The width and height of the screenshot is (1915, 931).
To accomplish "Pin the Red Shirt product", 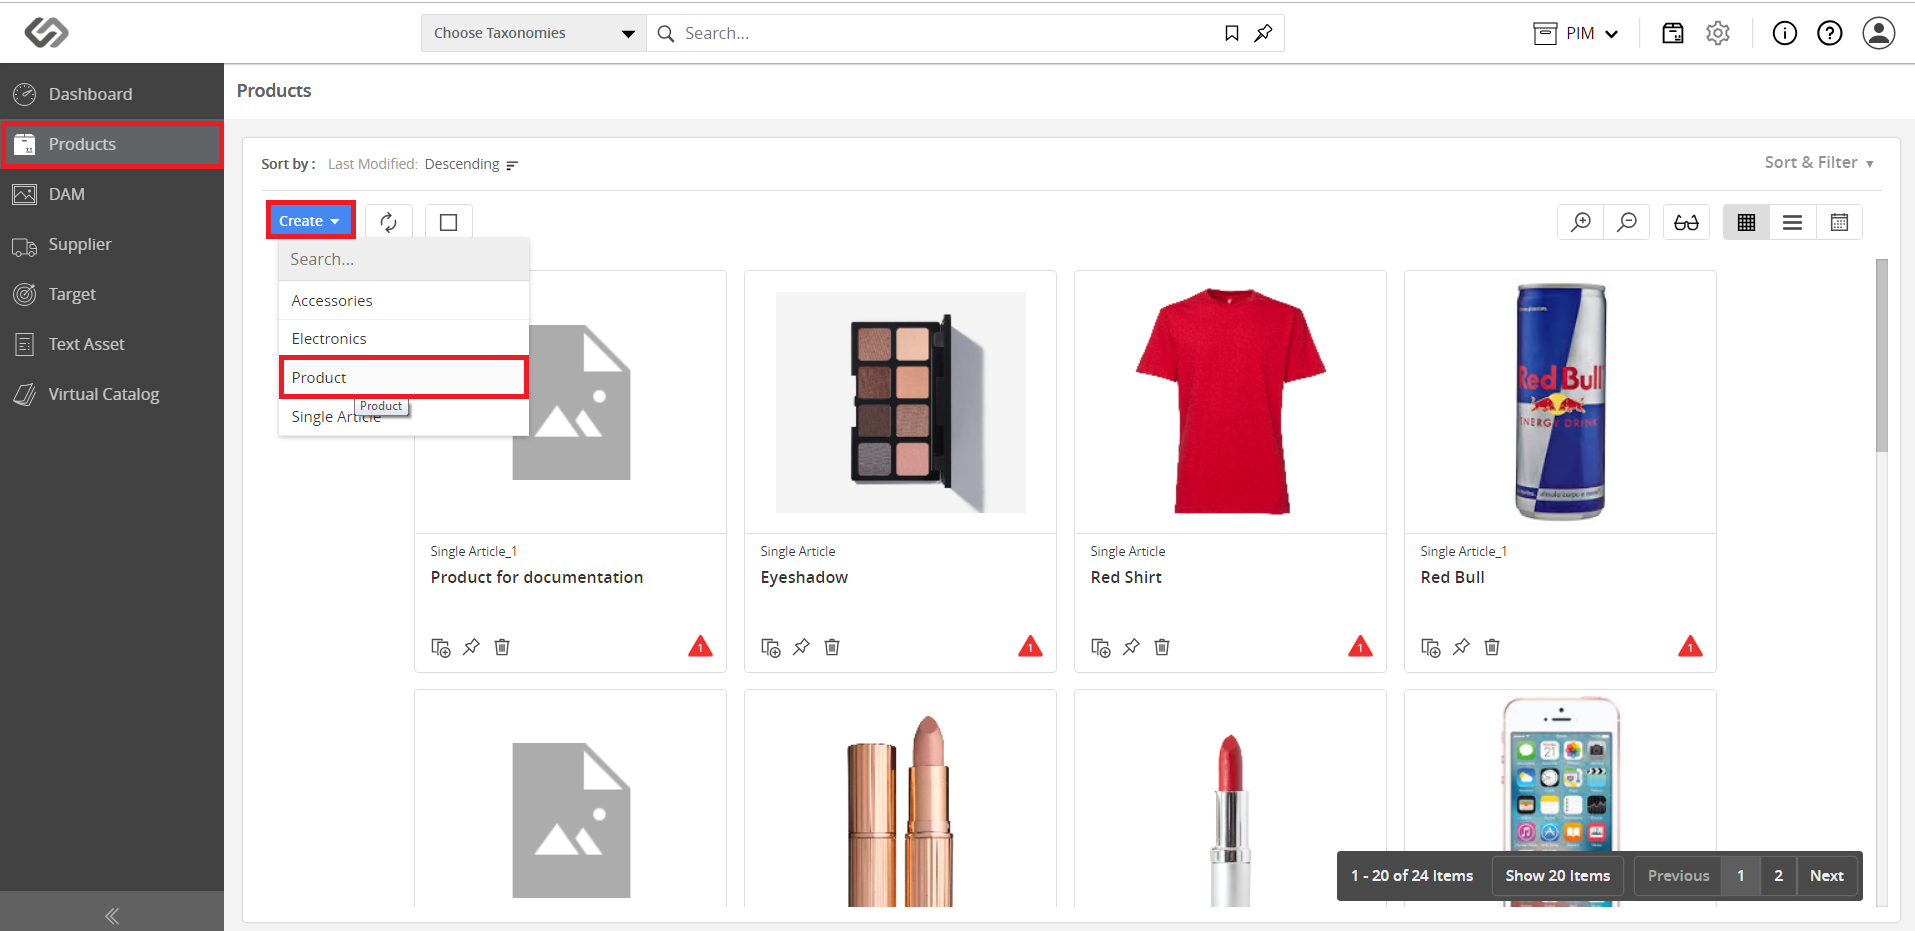I will [1131, 647].
